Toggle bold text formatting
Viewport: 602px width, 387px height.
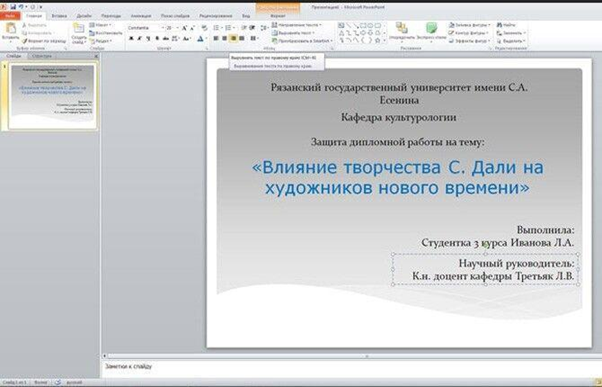tap(131, 38)
